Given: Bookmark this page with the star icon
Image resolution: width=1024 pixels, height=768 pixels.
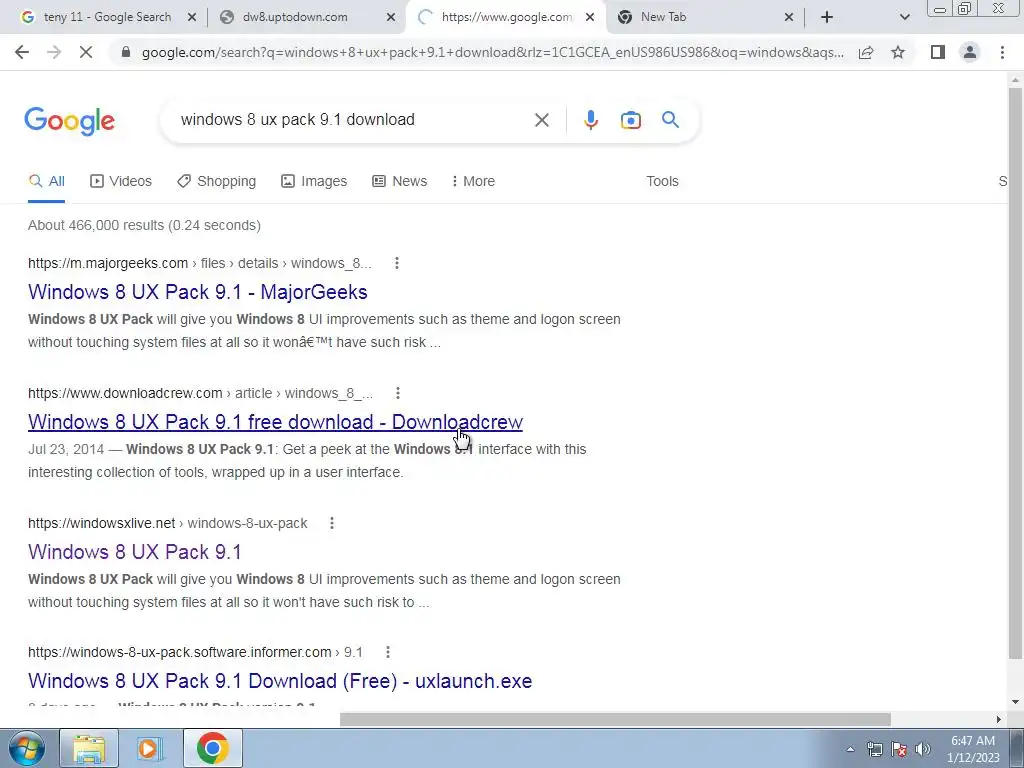Looking at the screenshot, I should (898, 52).
